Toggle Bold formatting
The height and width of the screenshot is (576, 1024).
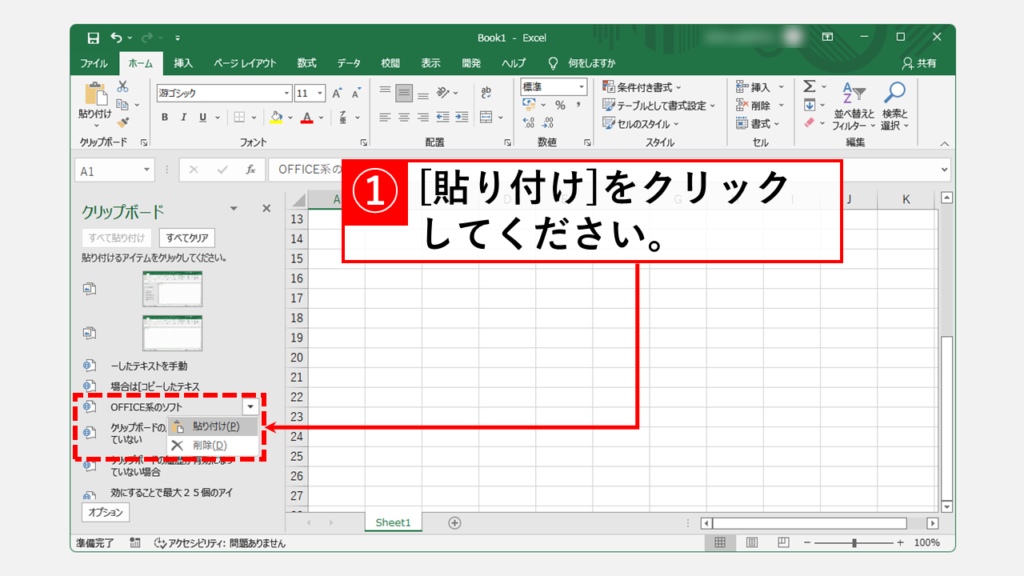click(165, 117)
